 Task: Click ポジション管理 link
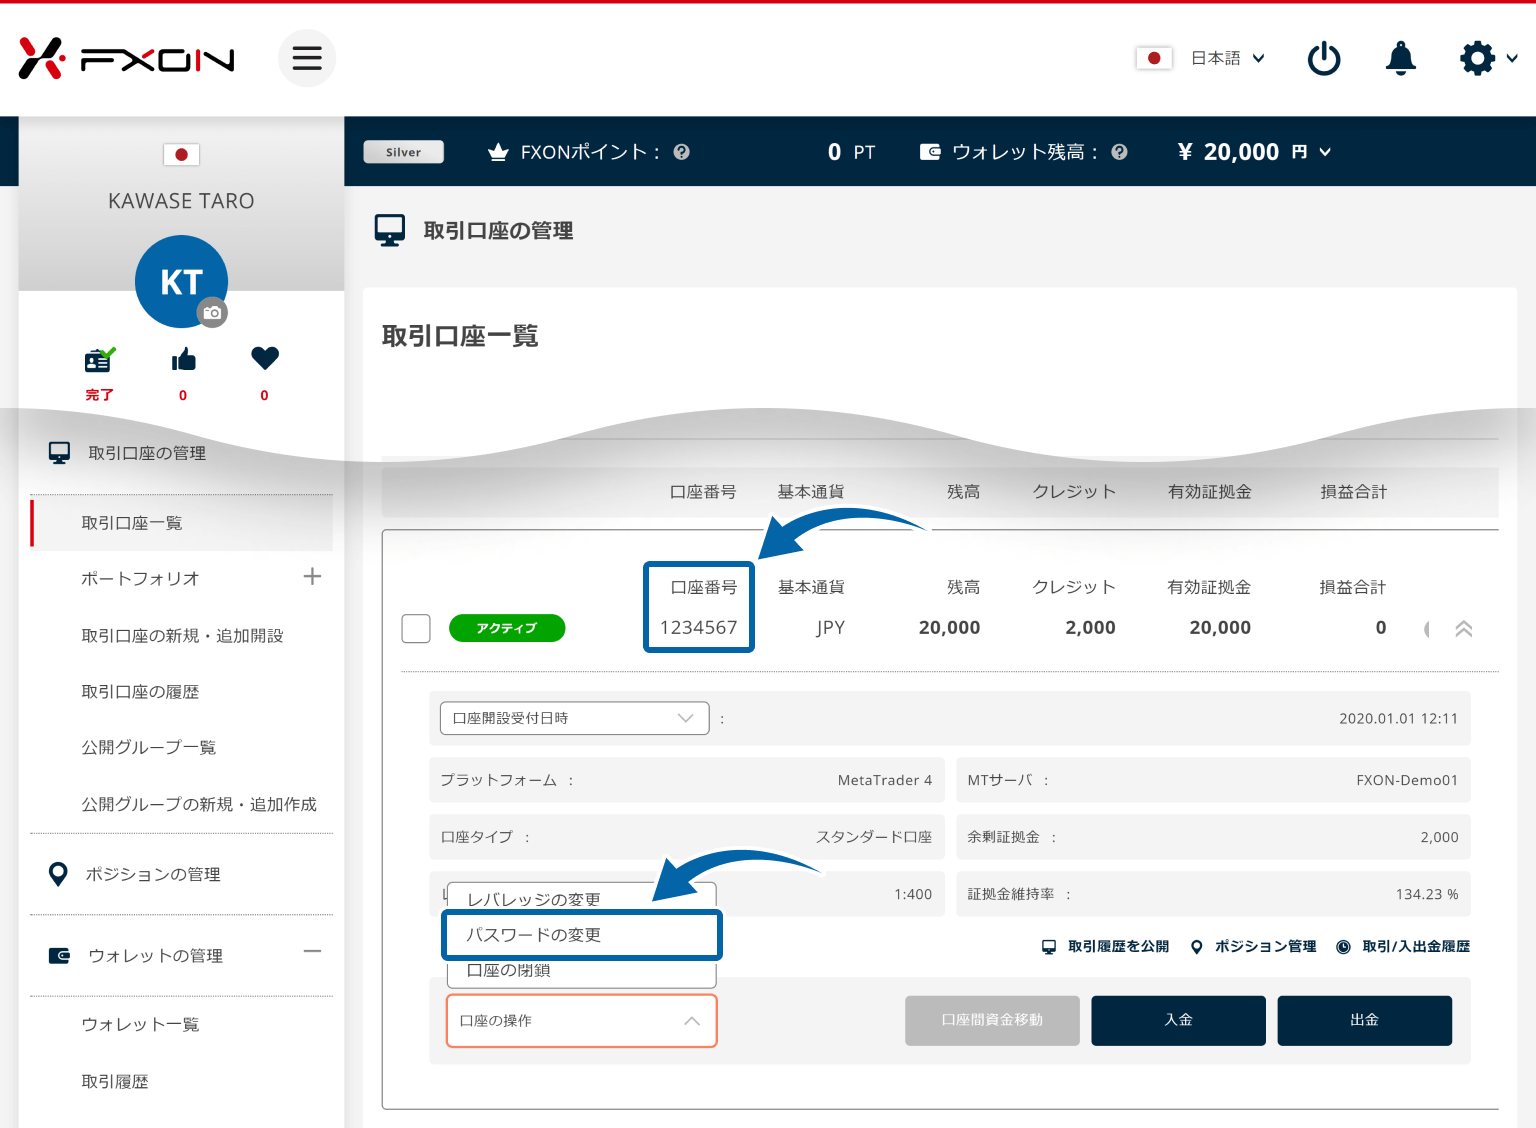point(1265,947)
